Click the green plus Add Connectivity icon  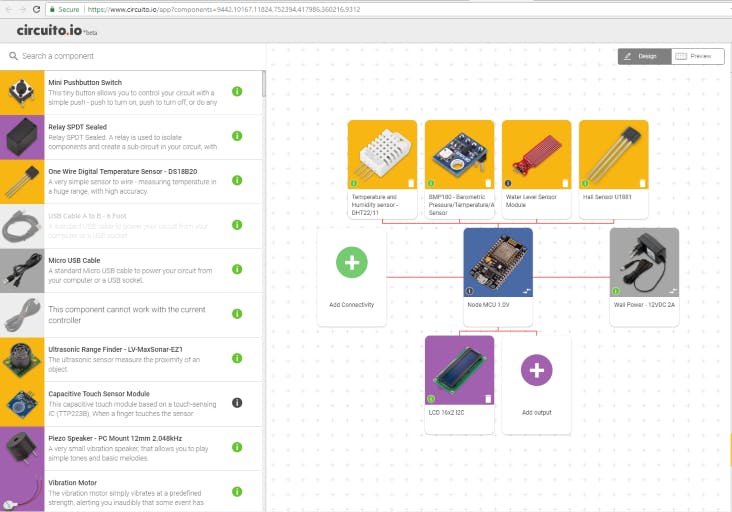click(352, 263)
